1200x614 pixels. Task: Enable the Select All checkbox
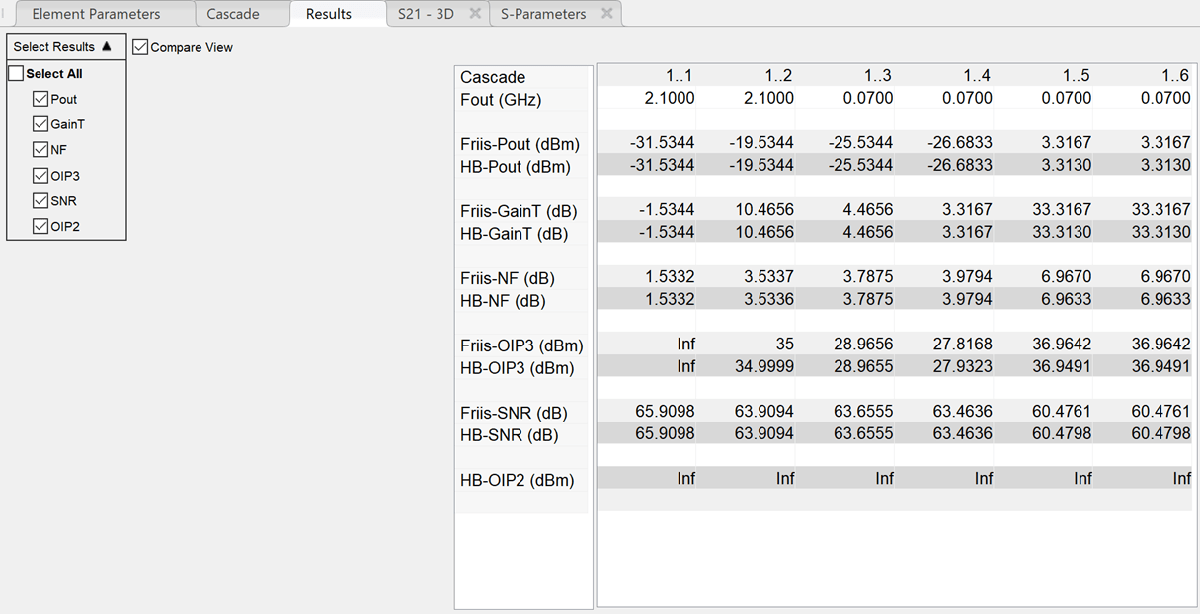(x=16, y=73)
